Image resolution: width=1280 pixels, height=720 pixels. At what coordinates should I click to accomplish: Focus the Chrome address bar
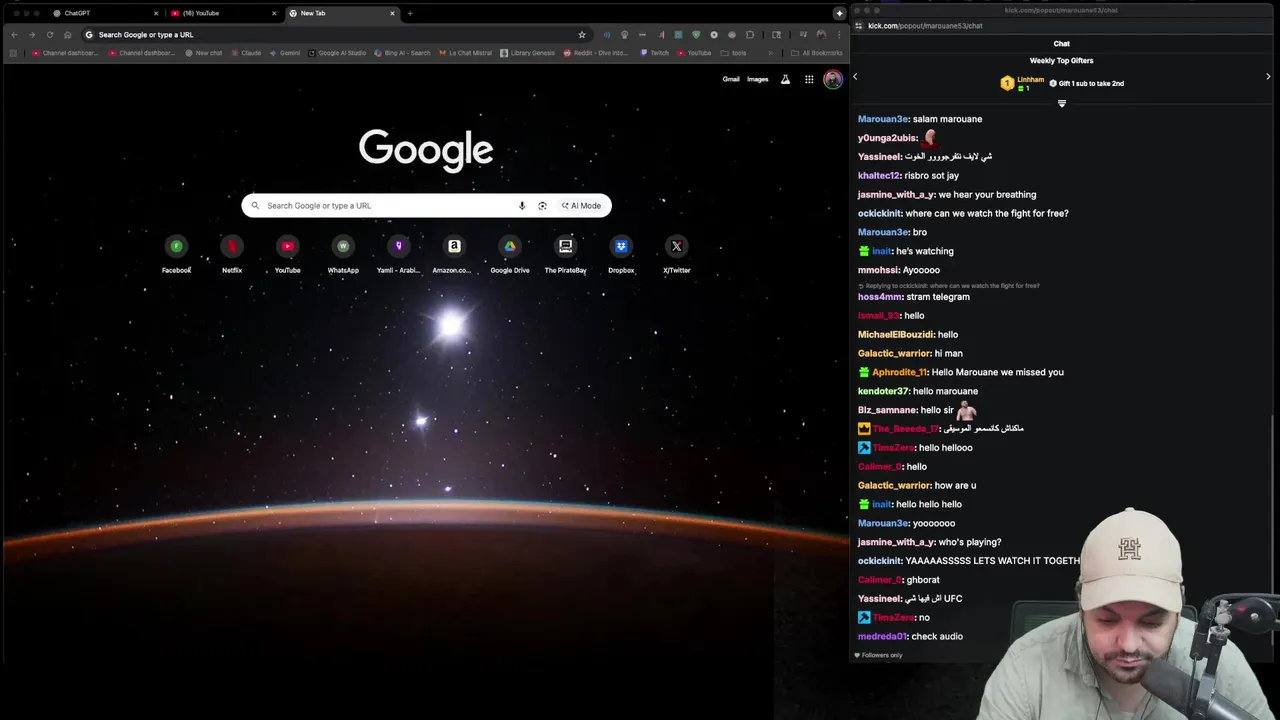[335, 35]
